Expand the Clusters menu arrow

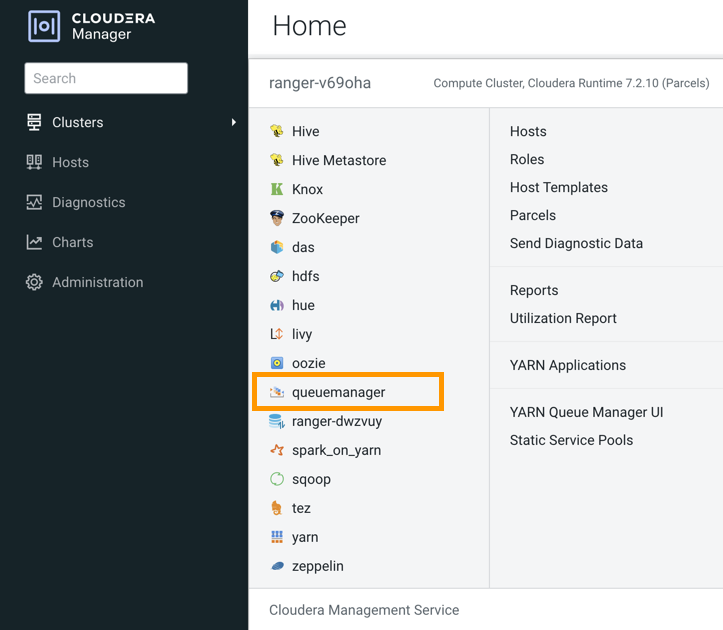click(x=233, y=122)
